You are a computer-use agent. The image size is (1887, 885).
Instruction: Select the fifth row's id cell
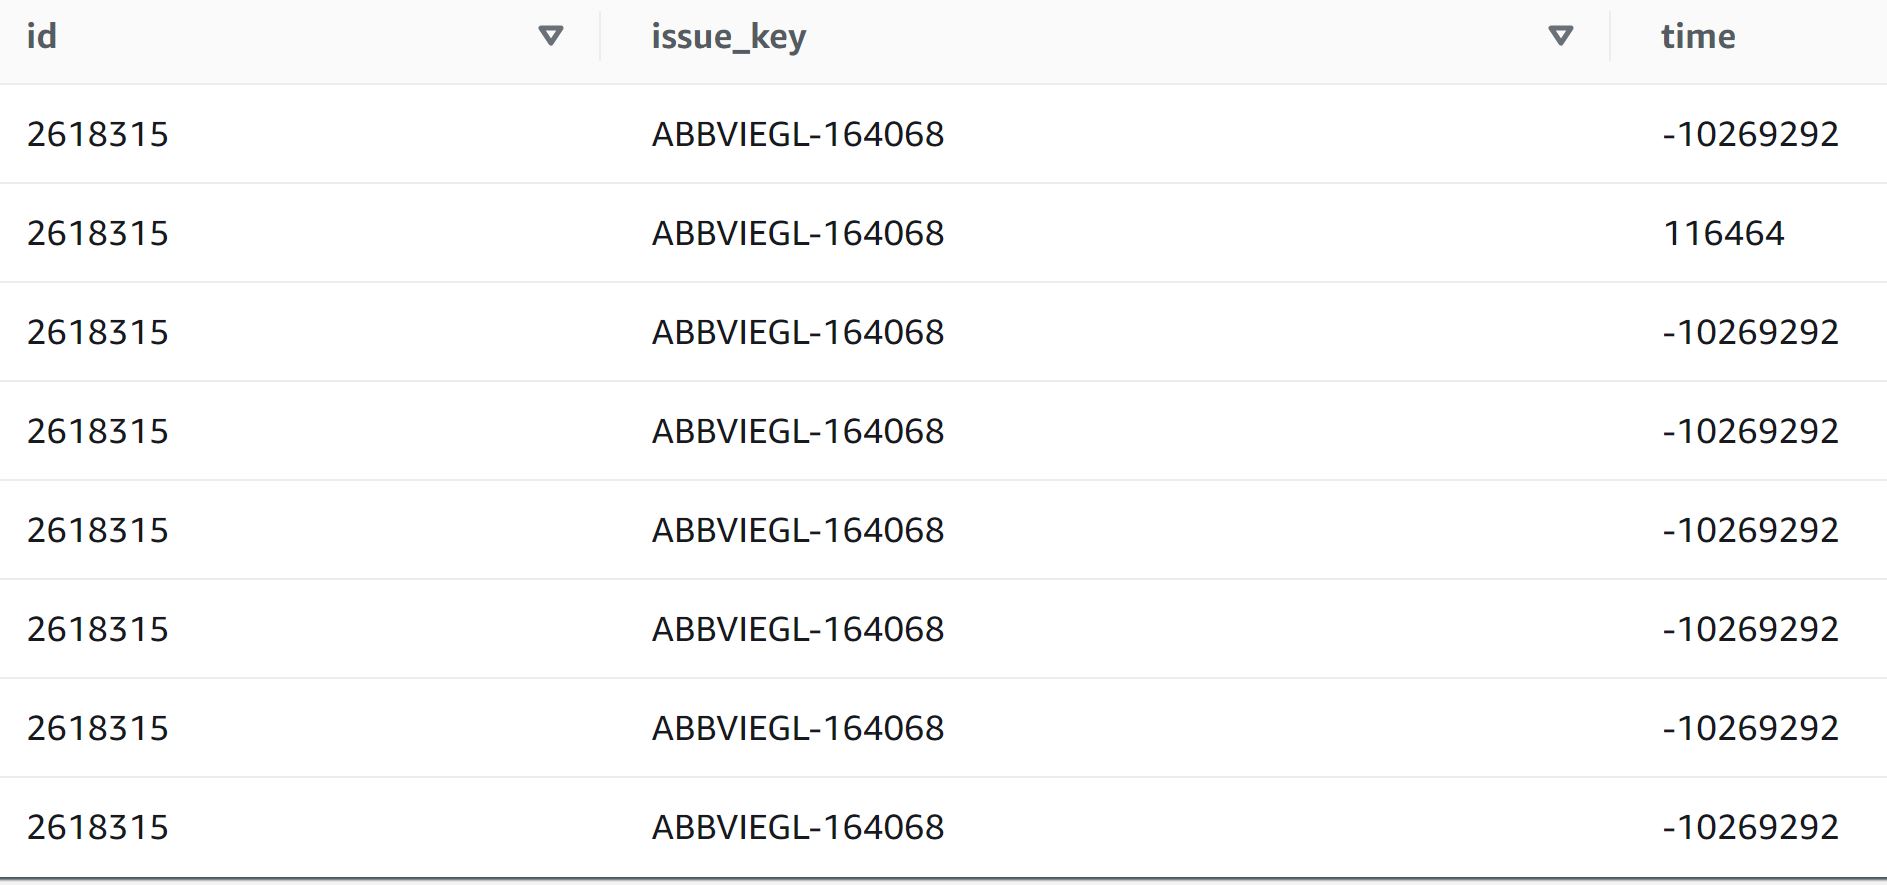pyautogui.click(x=98, y=530)
